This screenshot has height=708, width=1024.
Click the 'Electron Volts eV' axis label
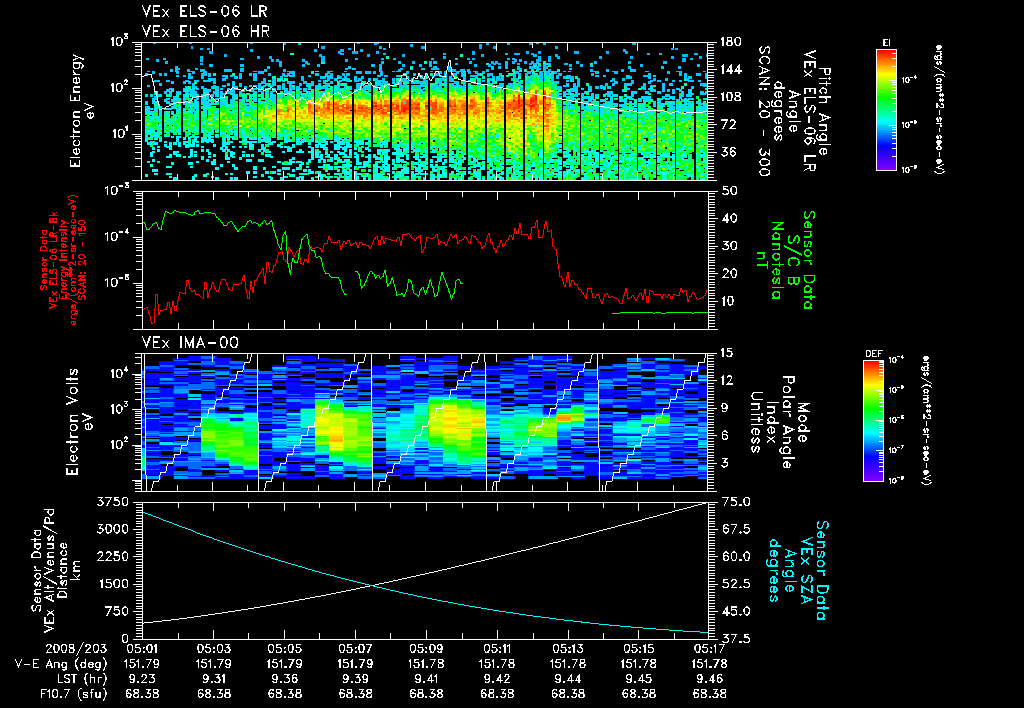[78, 421]
